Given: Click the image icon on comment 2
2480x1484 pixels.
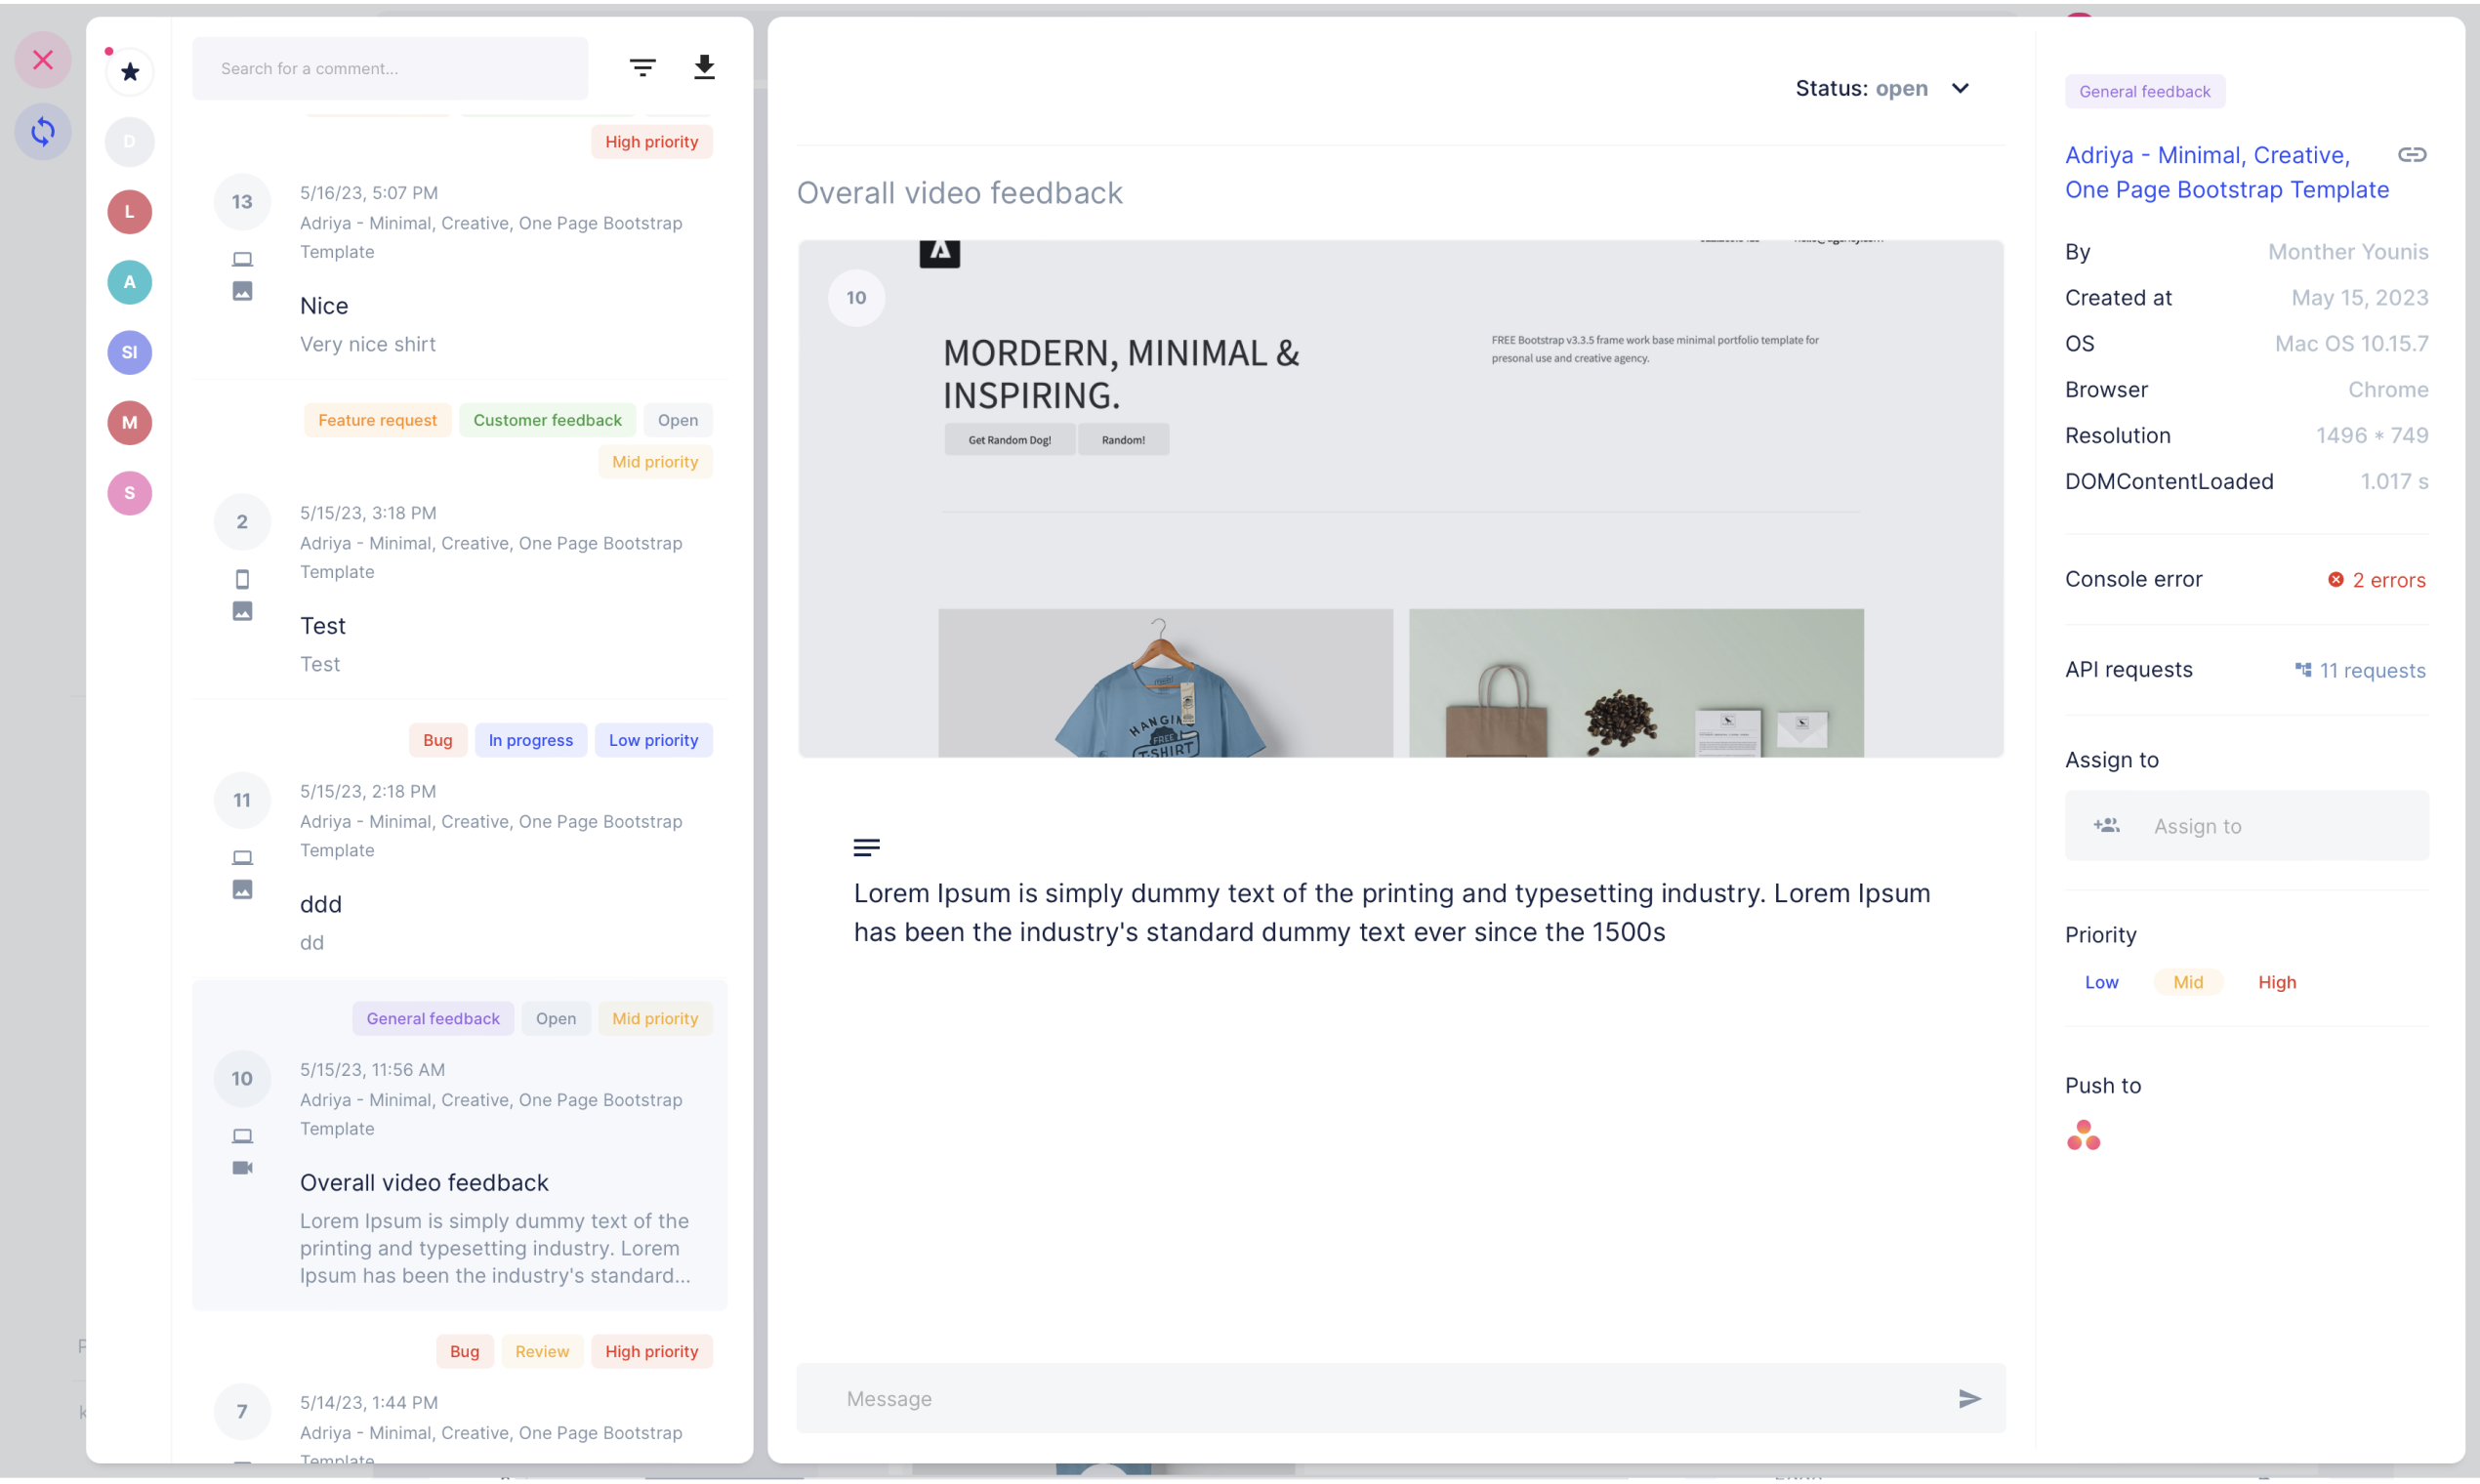Looking at the screenshot, I should click(242, 611).
